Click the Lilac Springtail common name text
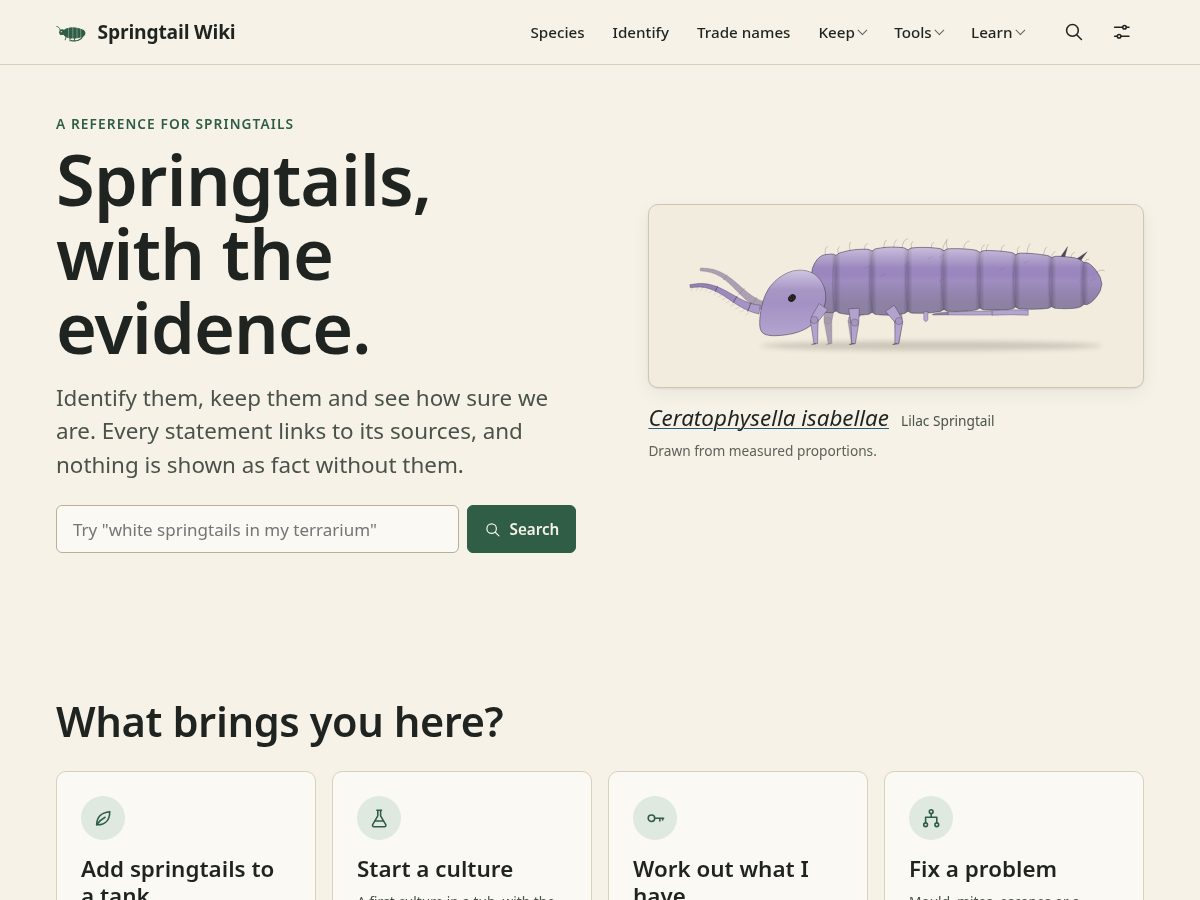Viewport: 1200px width, 900px height. [947, 421]
